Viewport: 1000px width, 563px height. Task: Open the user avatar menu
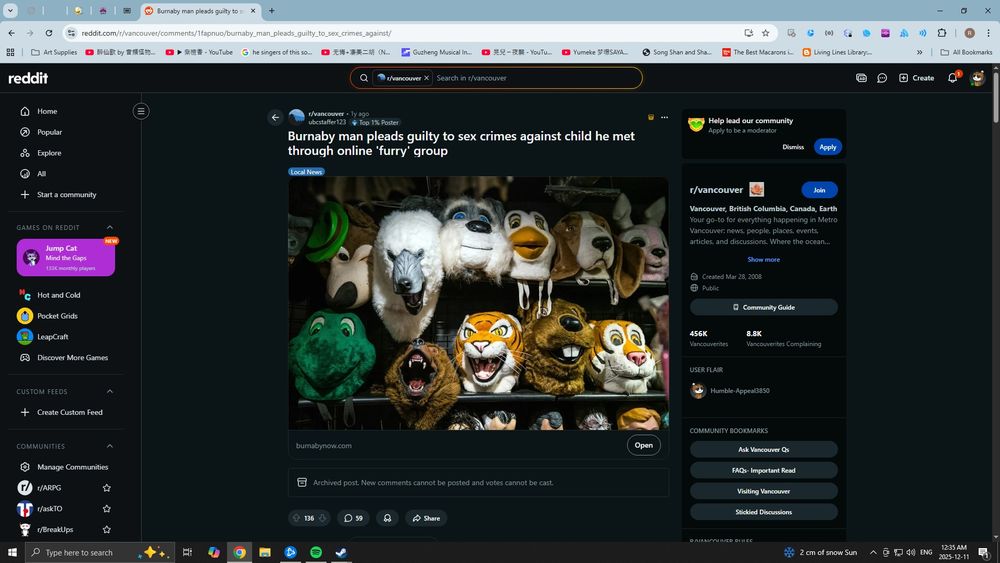pyautogui.click(x=977, y=78)
